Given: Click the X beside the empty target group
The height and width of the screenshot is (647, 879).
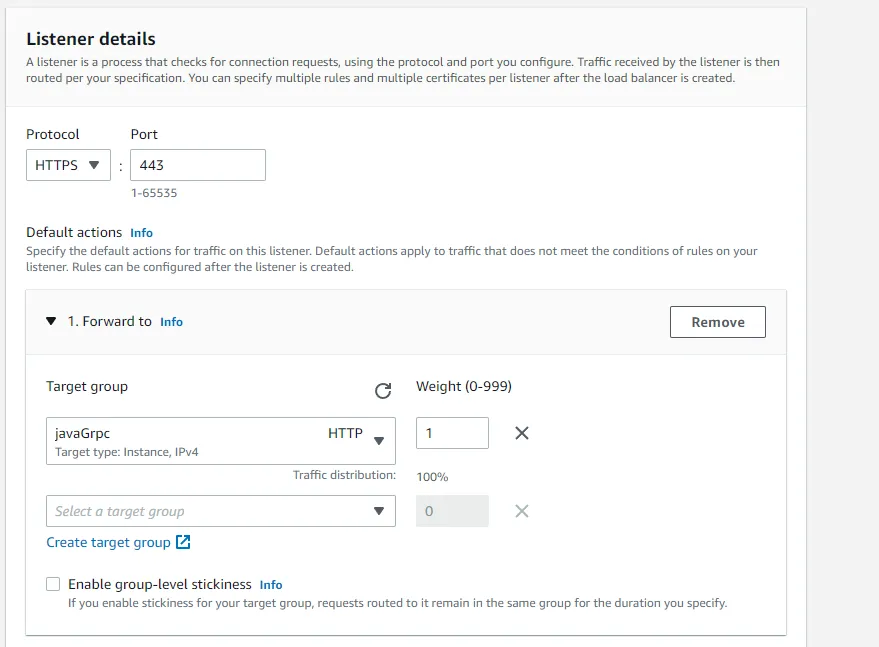Looking at the screenshot, I should click(521, 511).
